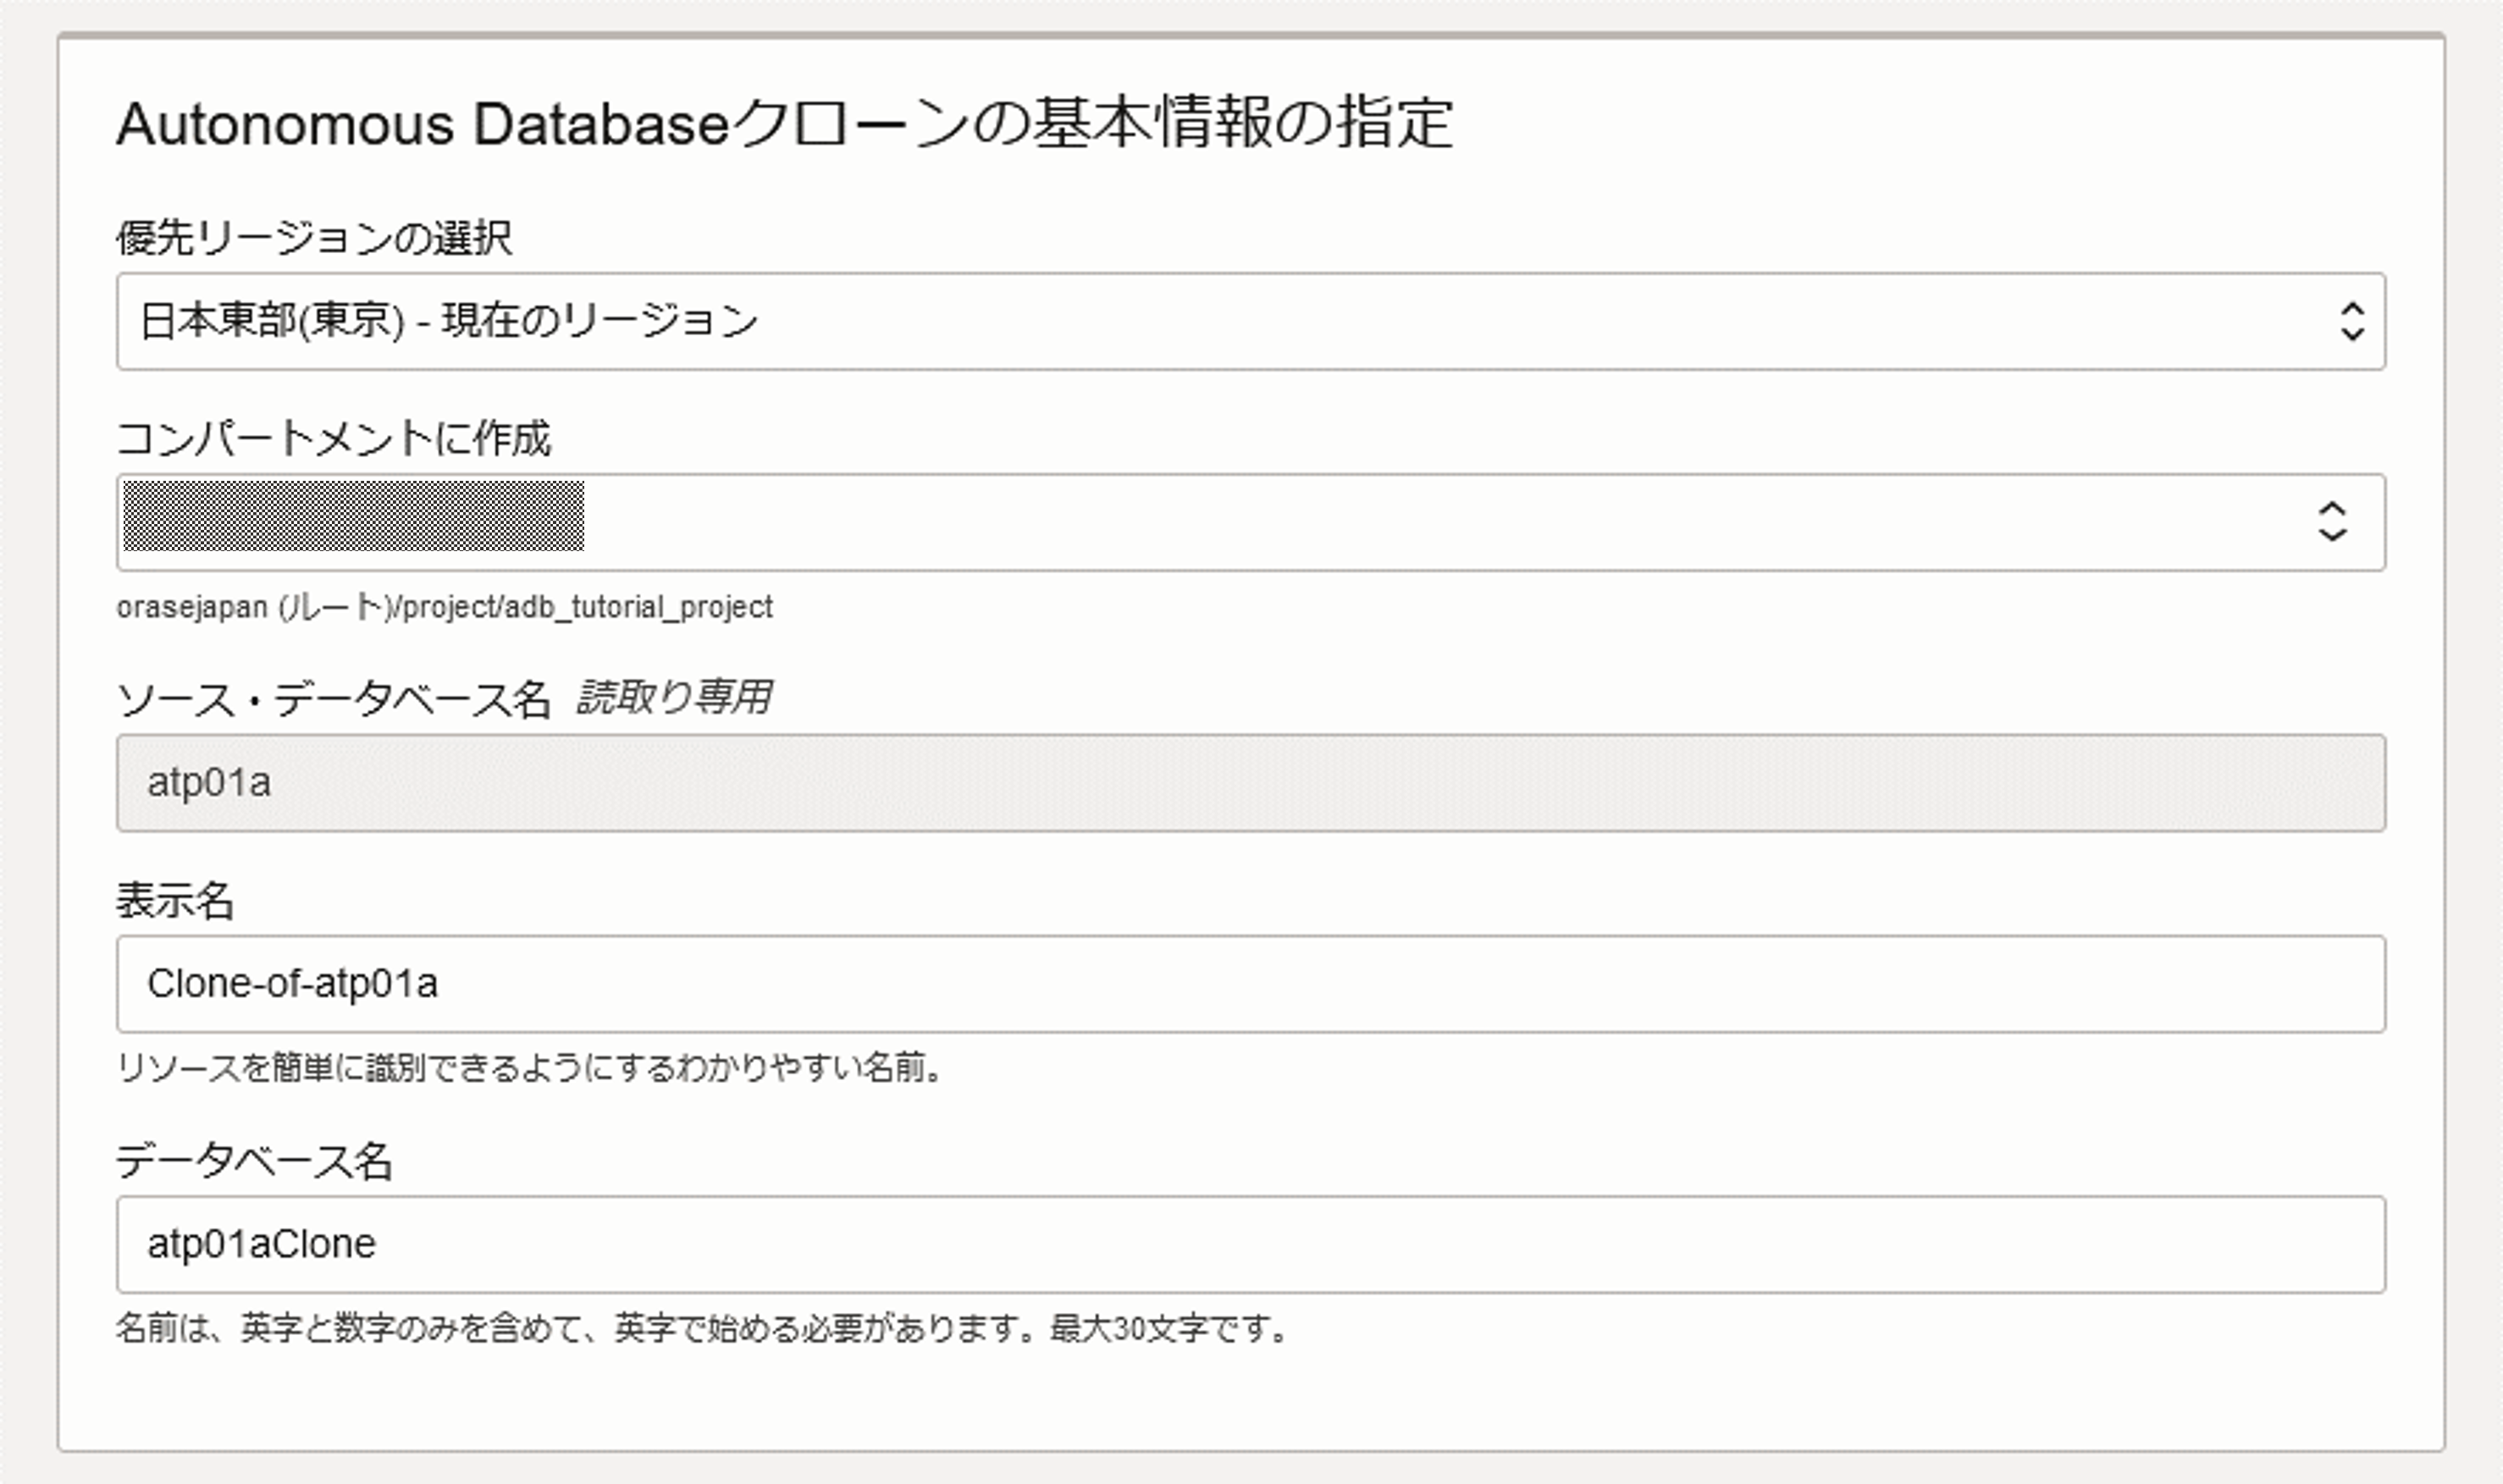2503x1484 pixels.
Task: Click the read-only source database field atp01a
Action: point(1250,783)
